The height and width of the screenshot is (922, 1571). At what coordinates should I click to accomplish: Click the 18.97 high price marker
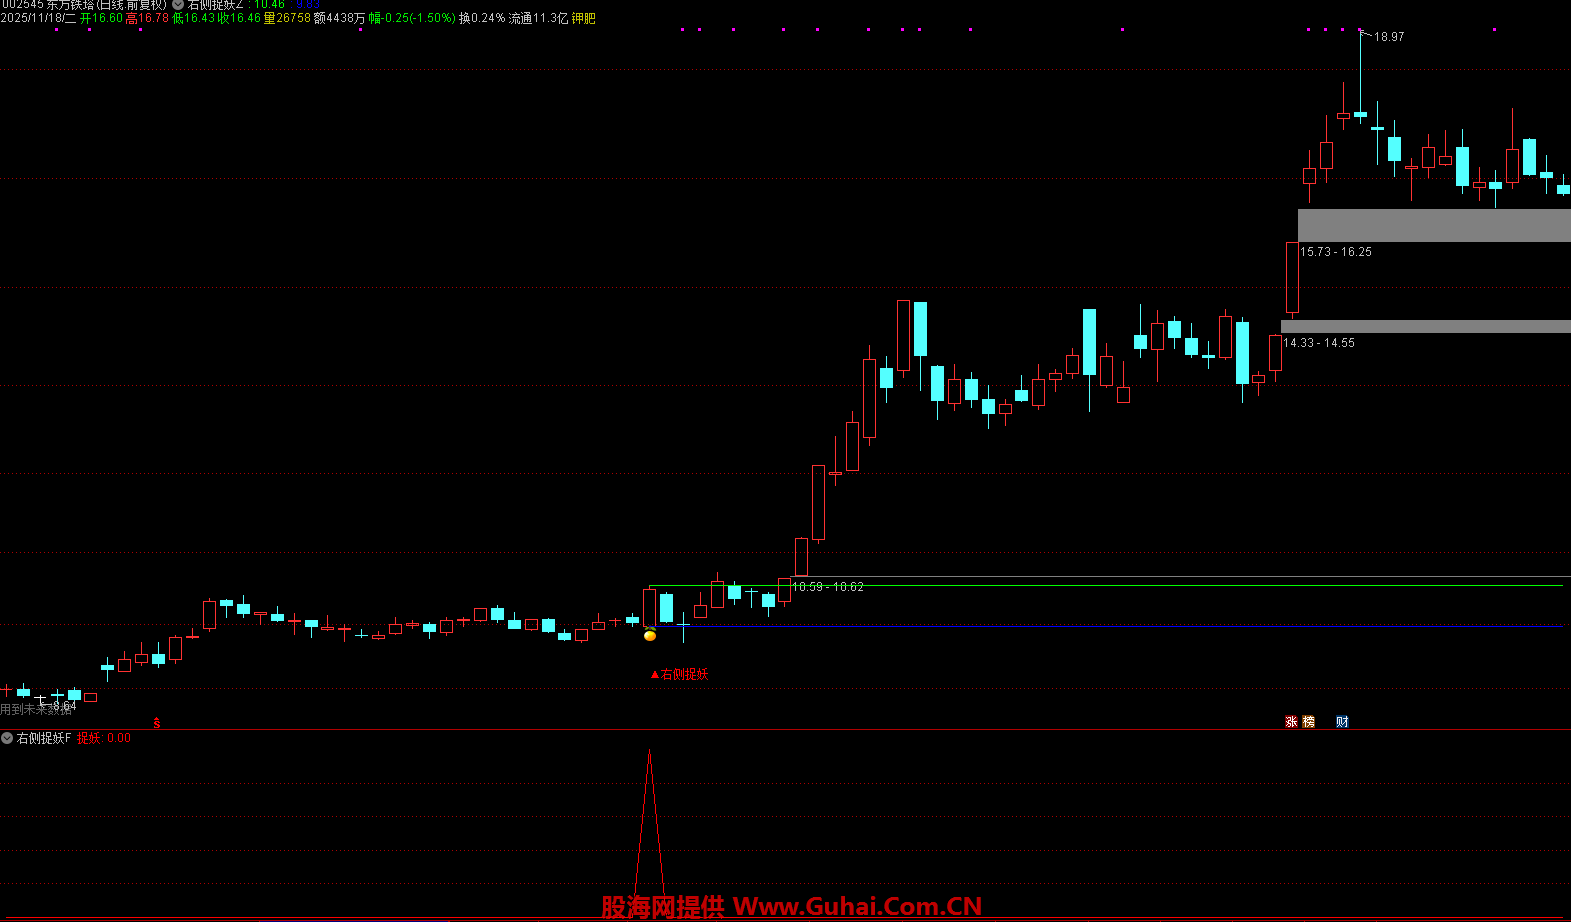[1388, 37]
